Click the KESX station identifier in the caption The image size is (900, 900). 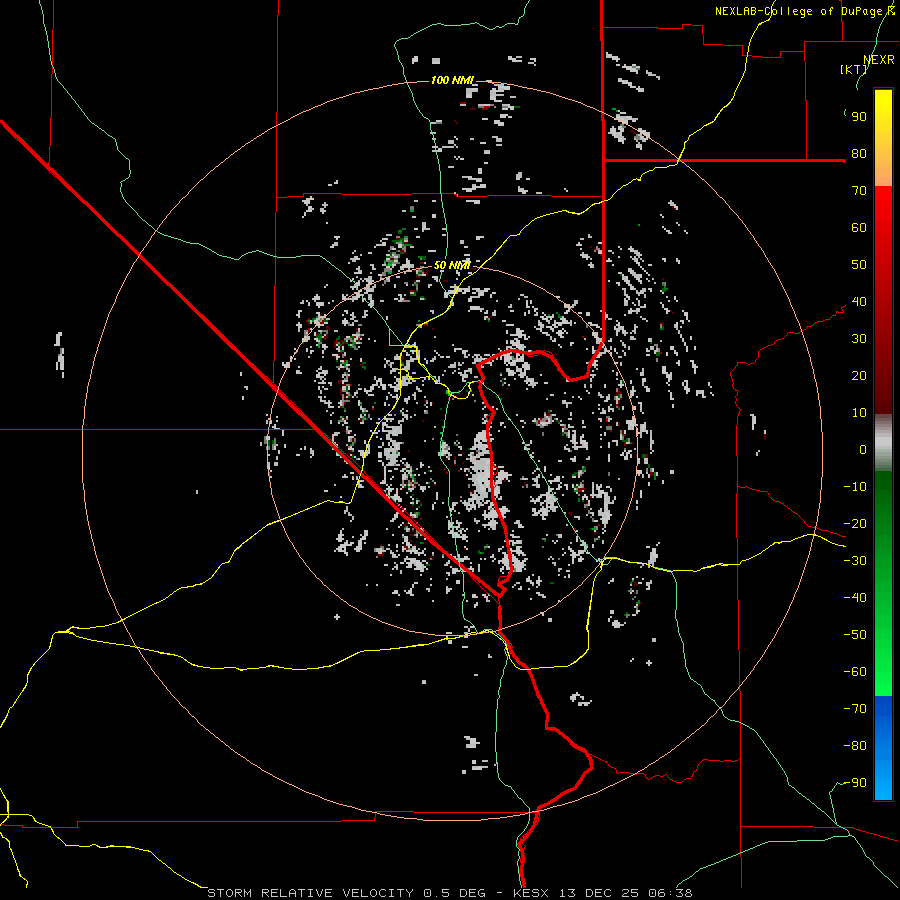[x=531, y=893]
